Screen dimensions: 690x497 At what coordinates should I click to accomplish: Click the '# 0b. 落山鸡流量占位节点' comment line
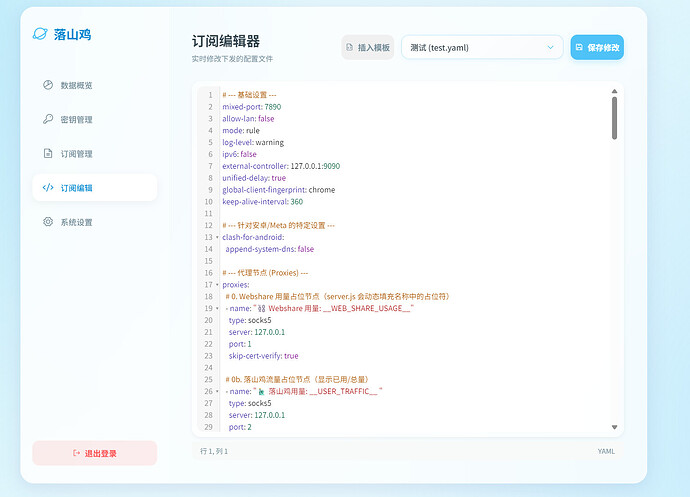click(298, 379)
